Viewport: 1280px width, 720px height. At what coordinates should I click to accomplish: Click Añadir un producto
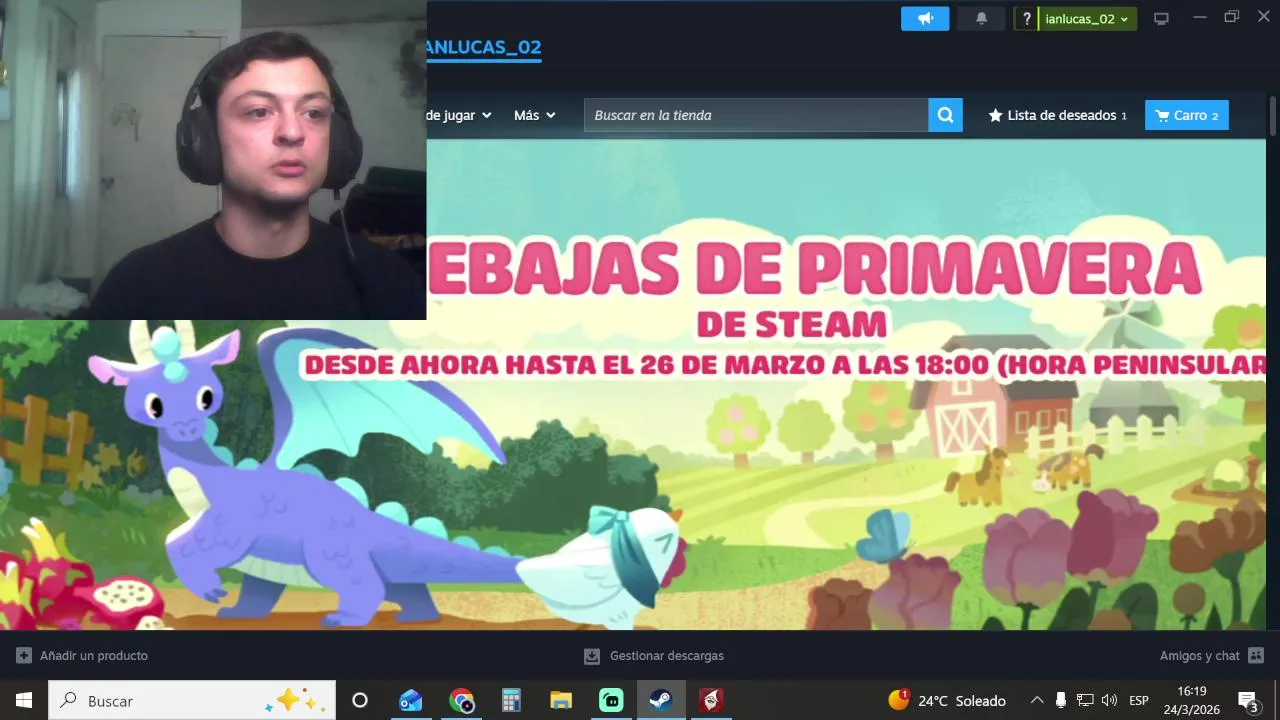coord(94,656)
